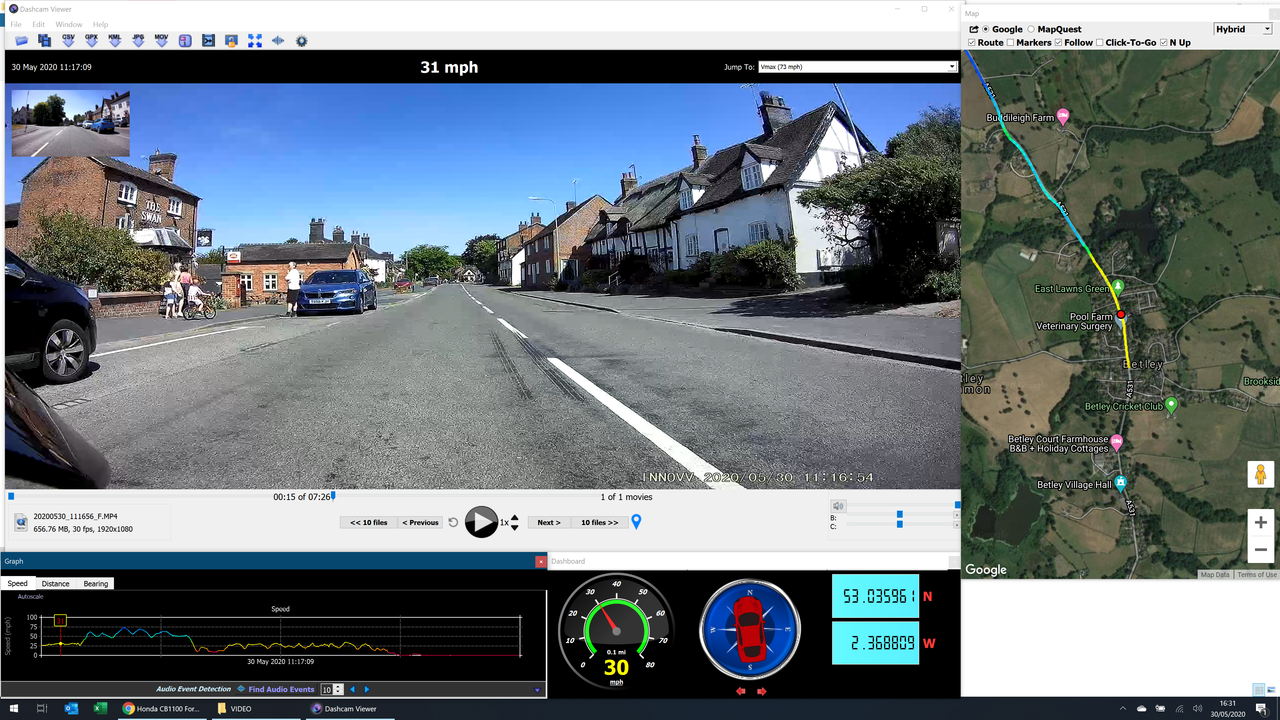1280x720 pixels.
Task: Toggle the Follow checkbox
Action: click(x=1059, y=43)
